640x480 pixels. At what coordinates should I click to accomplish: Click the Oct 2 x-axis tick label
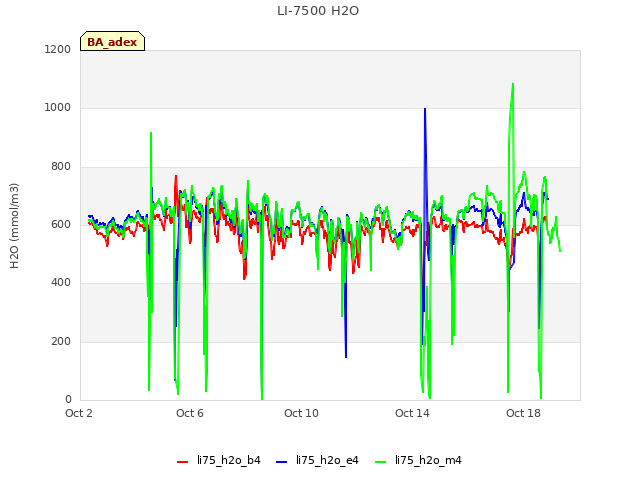point(79,413)
